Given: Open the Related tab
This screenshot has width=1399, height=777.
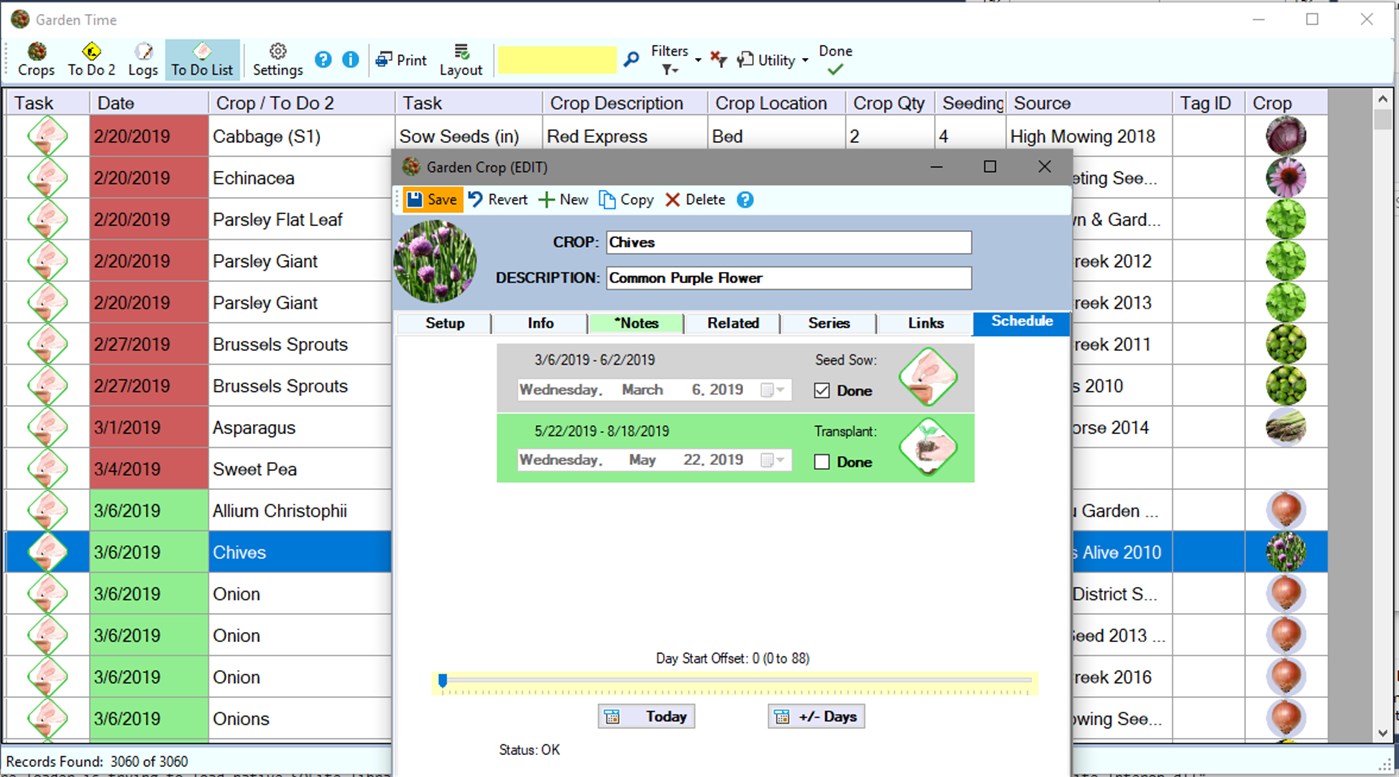Looking at the screenshot, I should 732,323.
